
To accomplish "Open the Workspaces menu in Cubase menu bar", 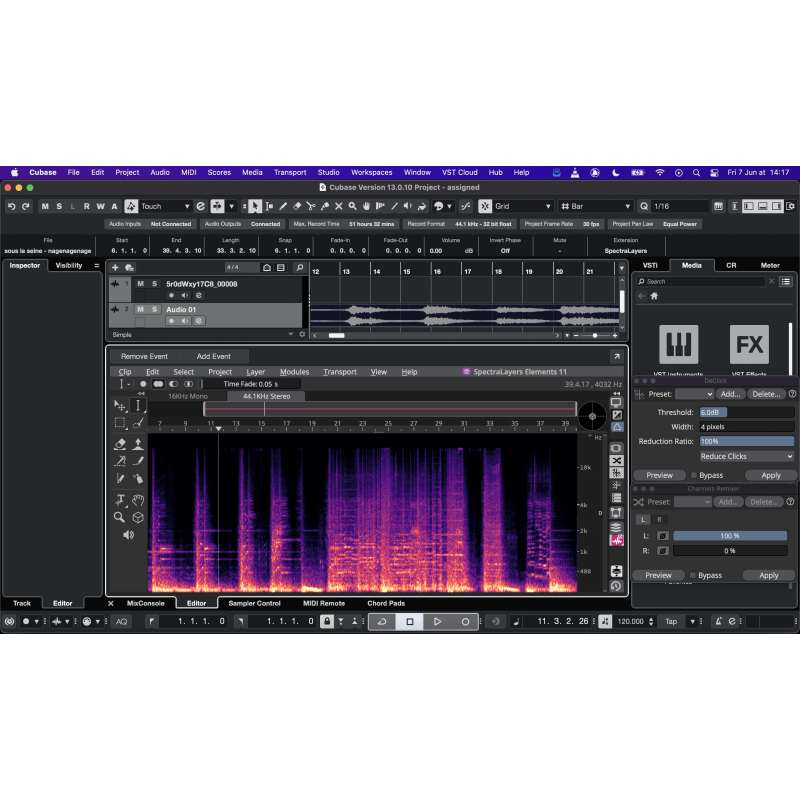I will (x=371, y=172).
